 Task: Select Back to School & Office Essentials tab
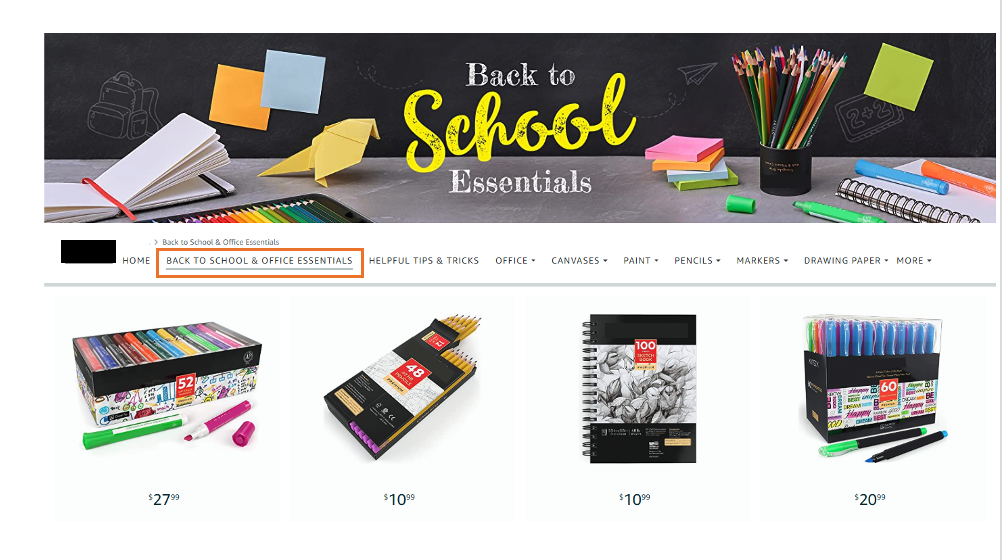pos(259,261)
